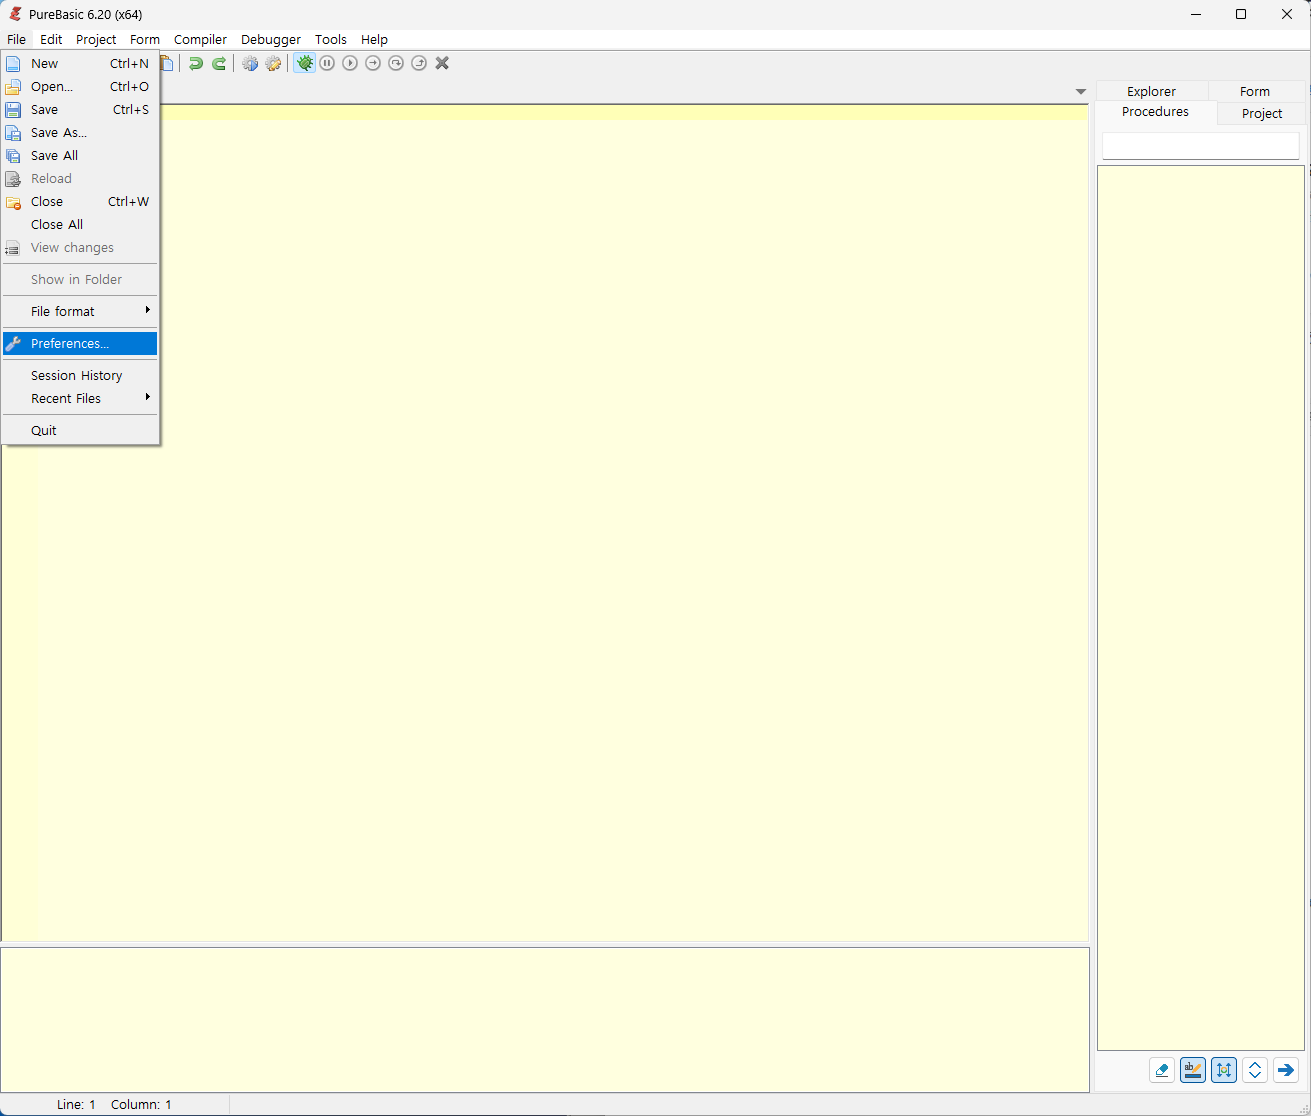Click the debugger Stop (pause) icon

tap(327, 63)
